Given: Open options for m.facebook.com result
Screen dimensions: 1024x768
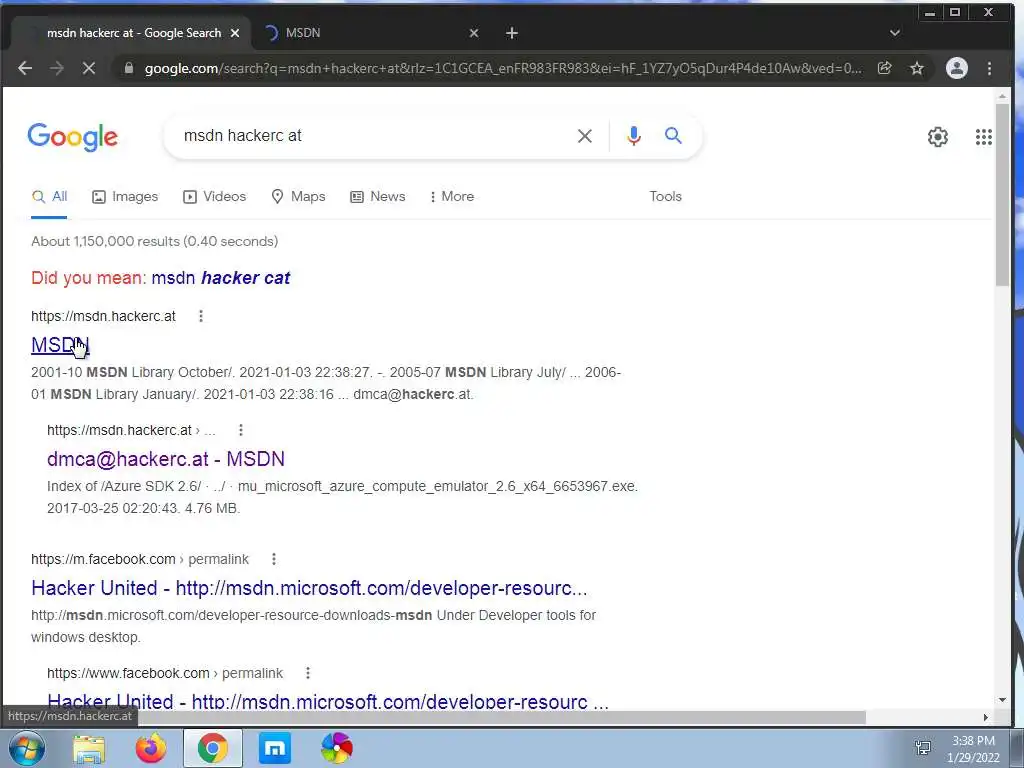Looking at the screenshot, I should pyautogui.click(x=274, y=559).
